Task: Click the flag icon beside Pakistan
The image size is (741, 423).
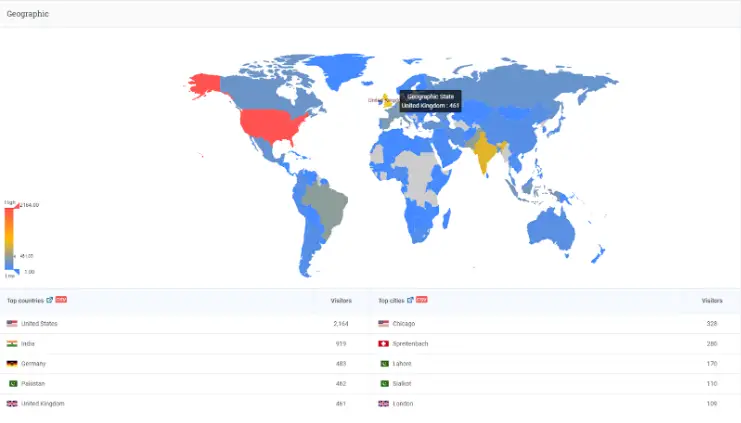Action: pyautogui.click(x=13, y=383)
